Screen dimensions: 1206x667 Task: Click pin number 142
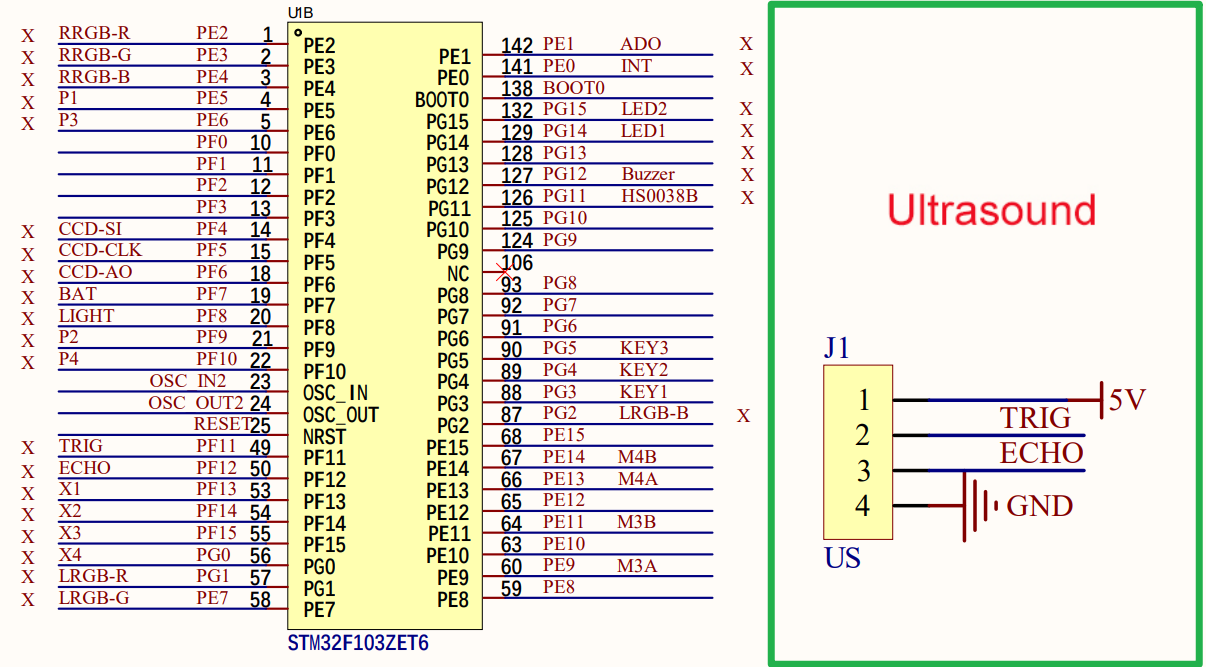click(517, 46)
